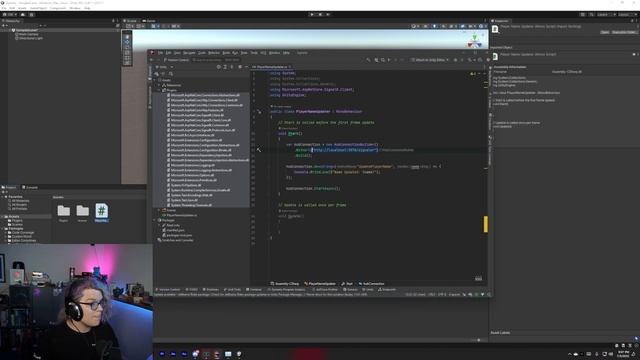Image resolution: width=640 pixels, height=360 pixels.
Task: Open the Attach to Unity Editor dropdown
Action: [430, 60]
